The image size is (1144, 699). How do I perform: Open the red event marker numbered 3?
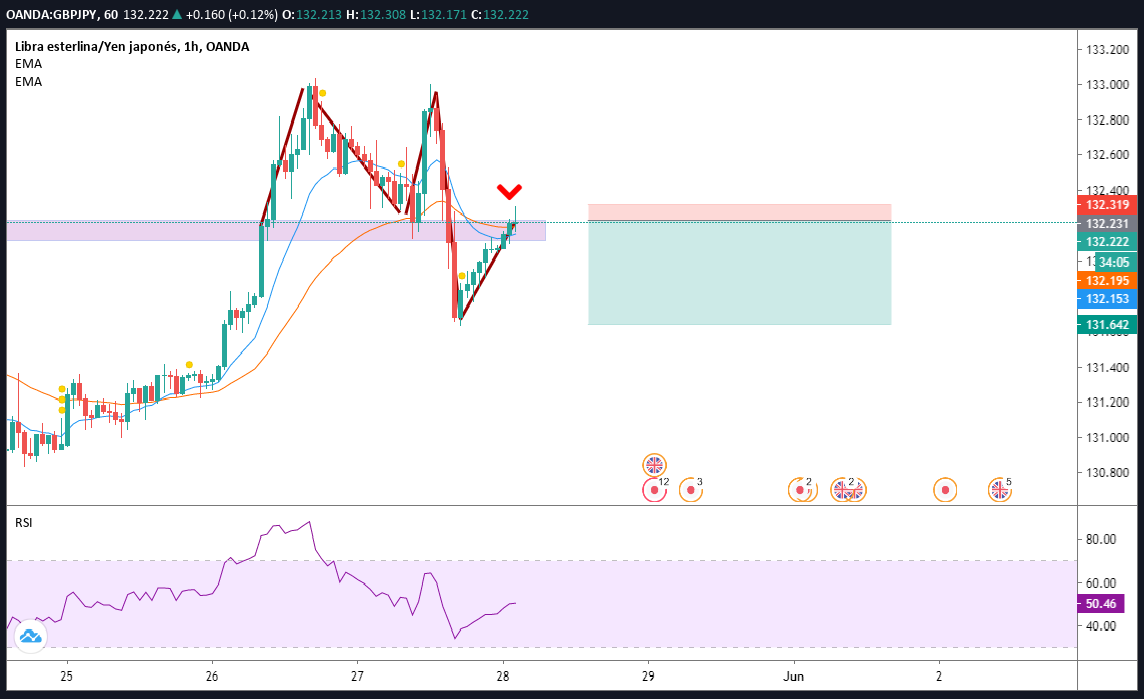[x=690, y=490]
